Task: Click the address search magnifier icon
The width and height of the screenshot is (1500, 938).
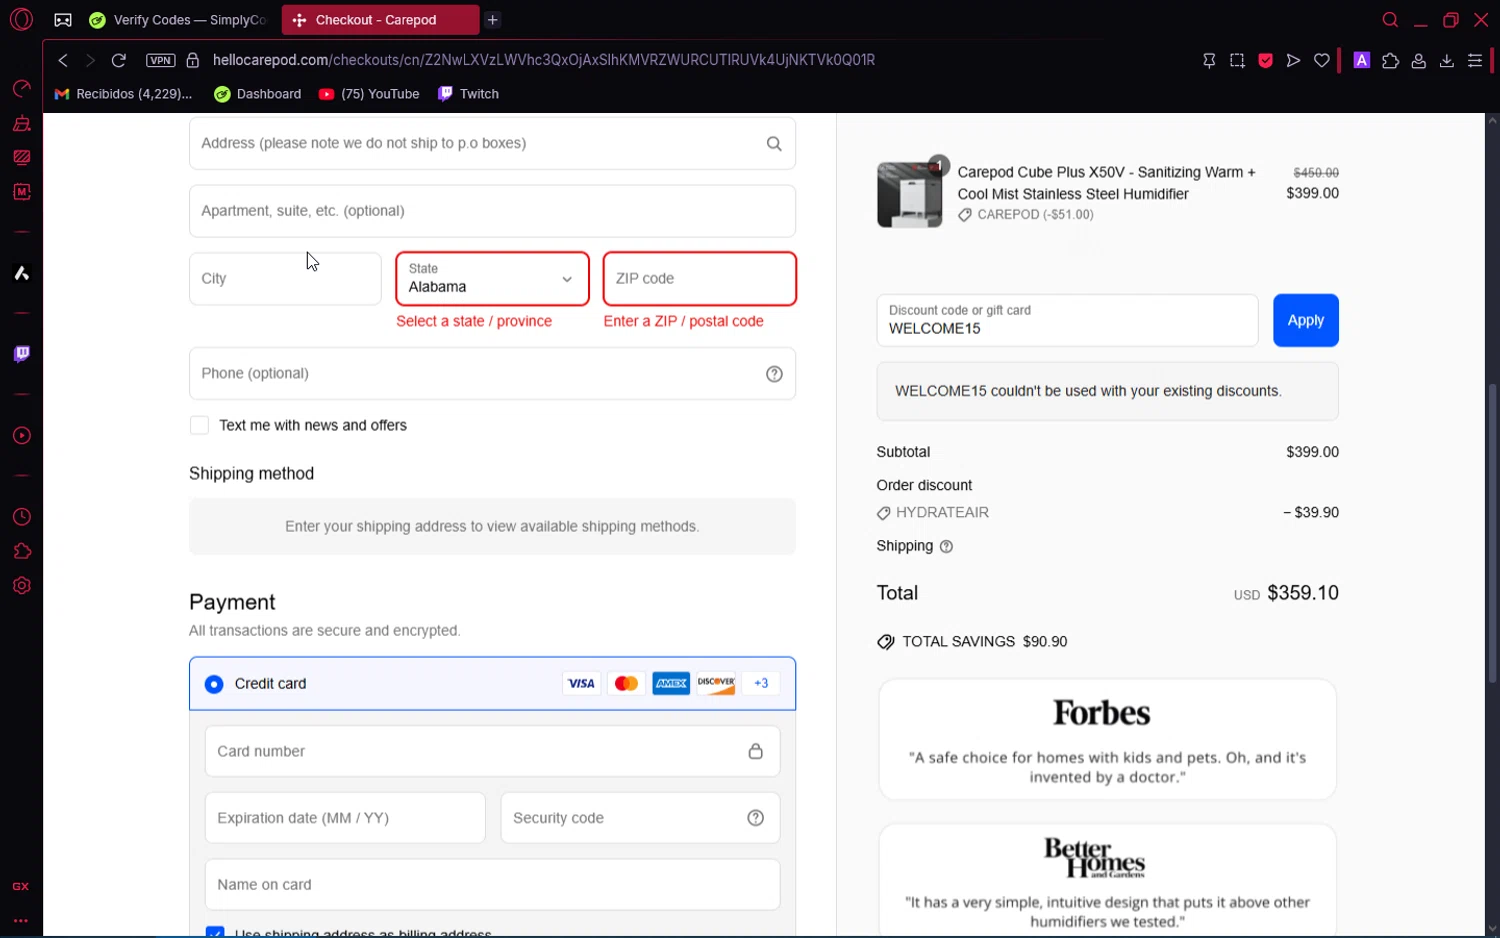Action: pos(774,144)
